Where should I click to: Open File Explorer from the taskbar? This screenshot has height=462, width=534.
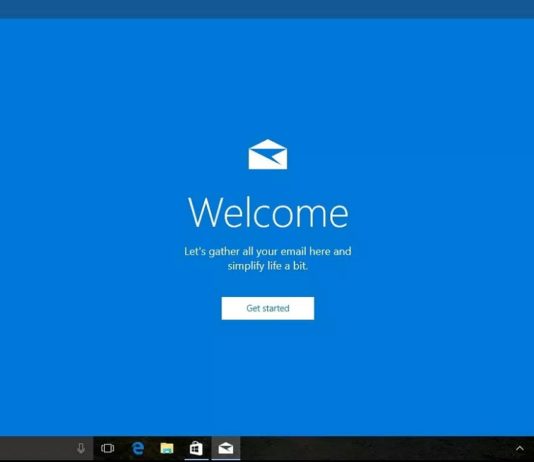(167, 448)
